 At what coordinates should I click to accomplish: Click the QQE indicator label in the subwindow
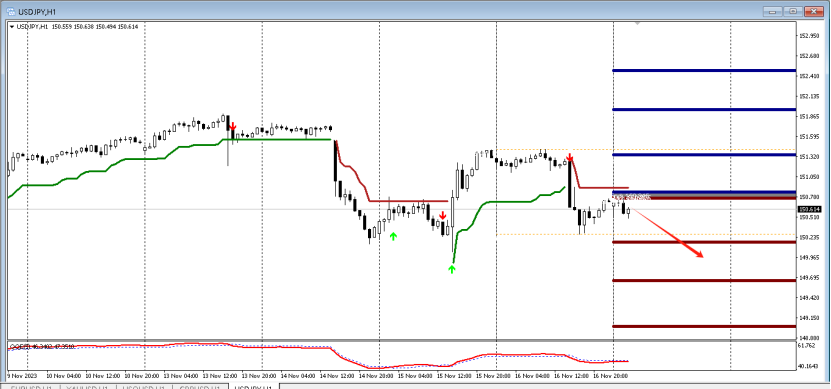(x=41, y=346)
